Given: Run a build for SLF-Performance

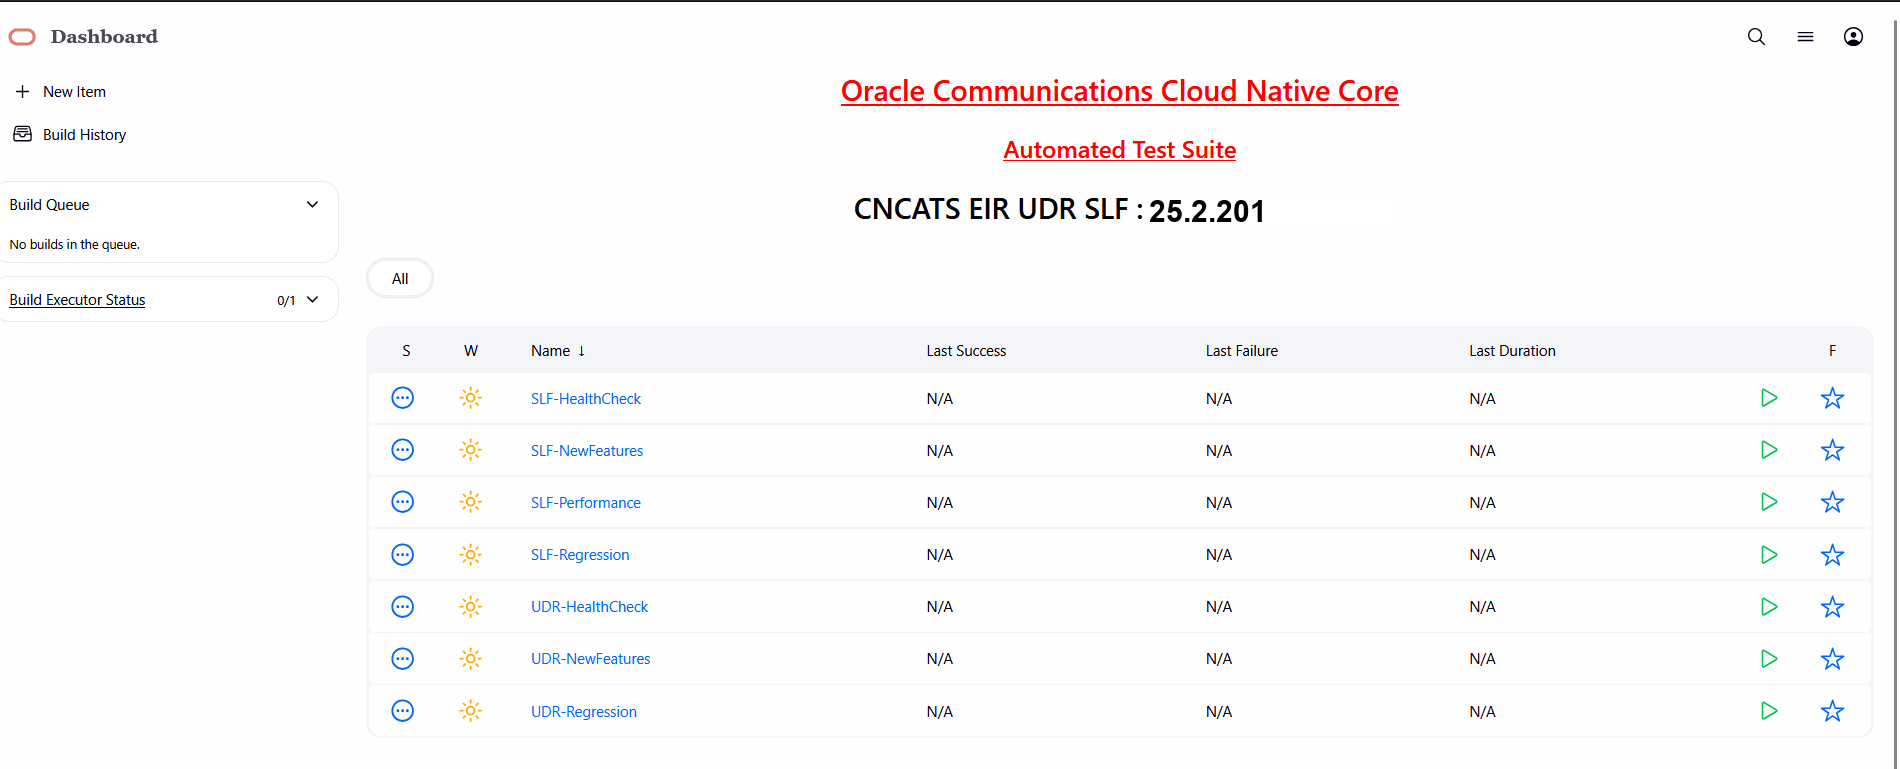Looking at the screenshot, I should 1769,502.
